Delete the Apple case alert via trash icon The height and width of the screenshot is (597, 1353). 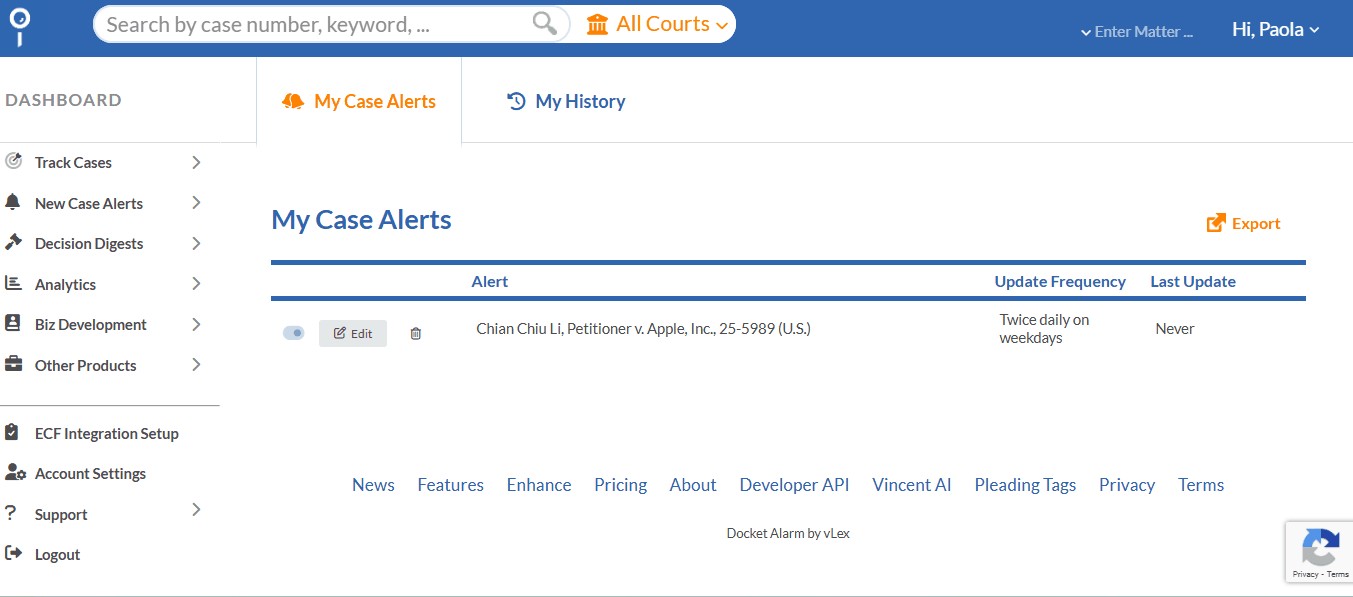[x=416, y=334]
